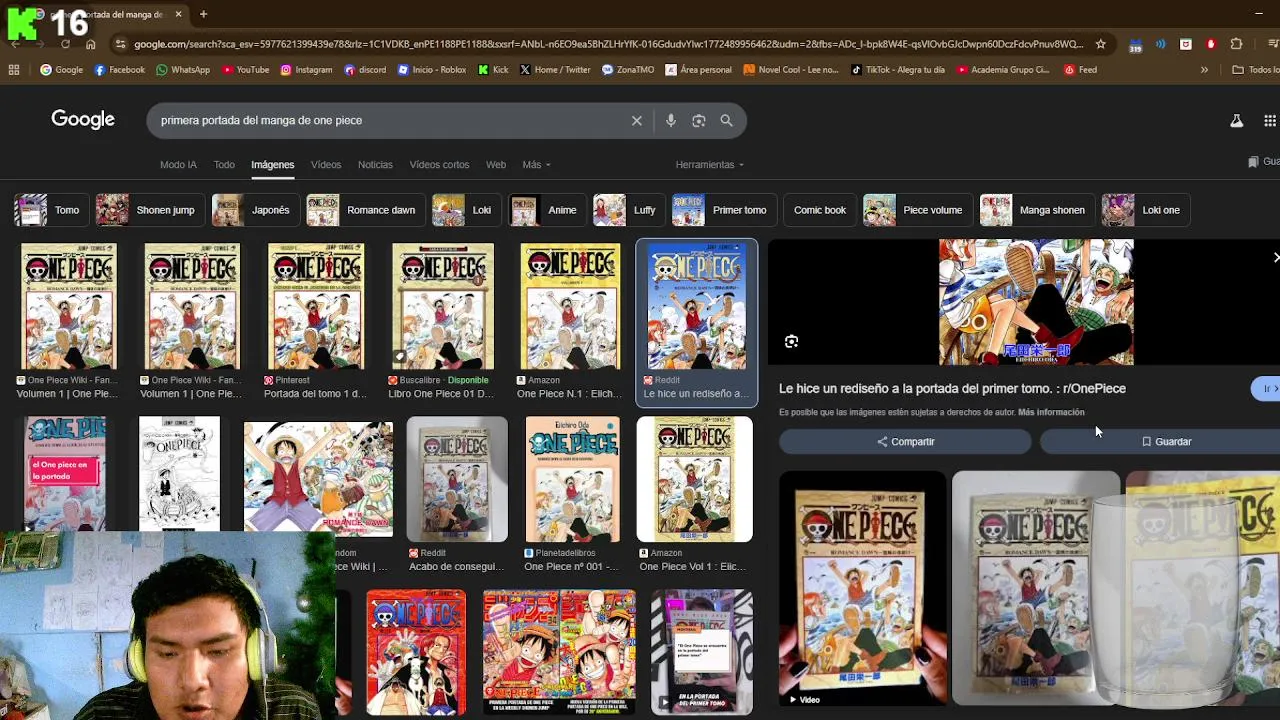The image size is (1280, 720).
Task: Click the Guardar save button
Action: 1165,441
